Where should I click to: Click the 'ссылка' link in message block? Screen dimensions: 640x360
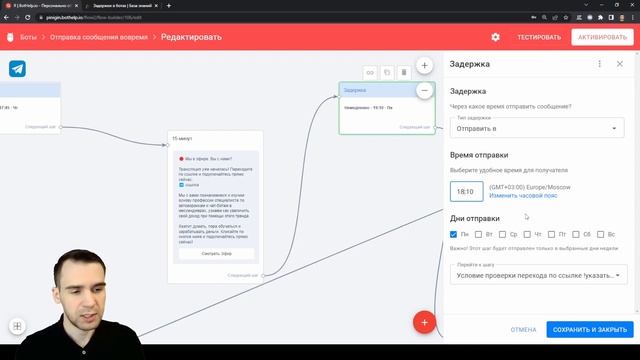click(x=192, y=185)
